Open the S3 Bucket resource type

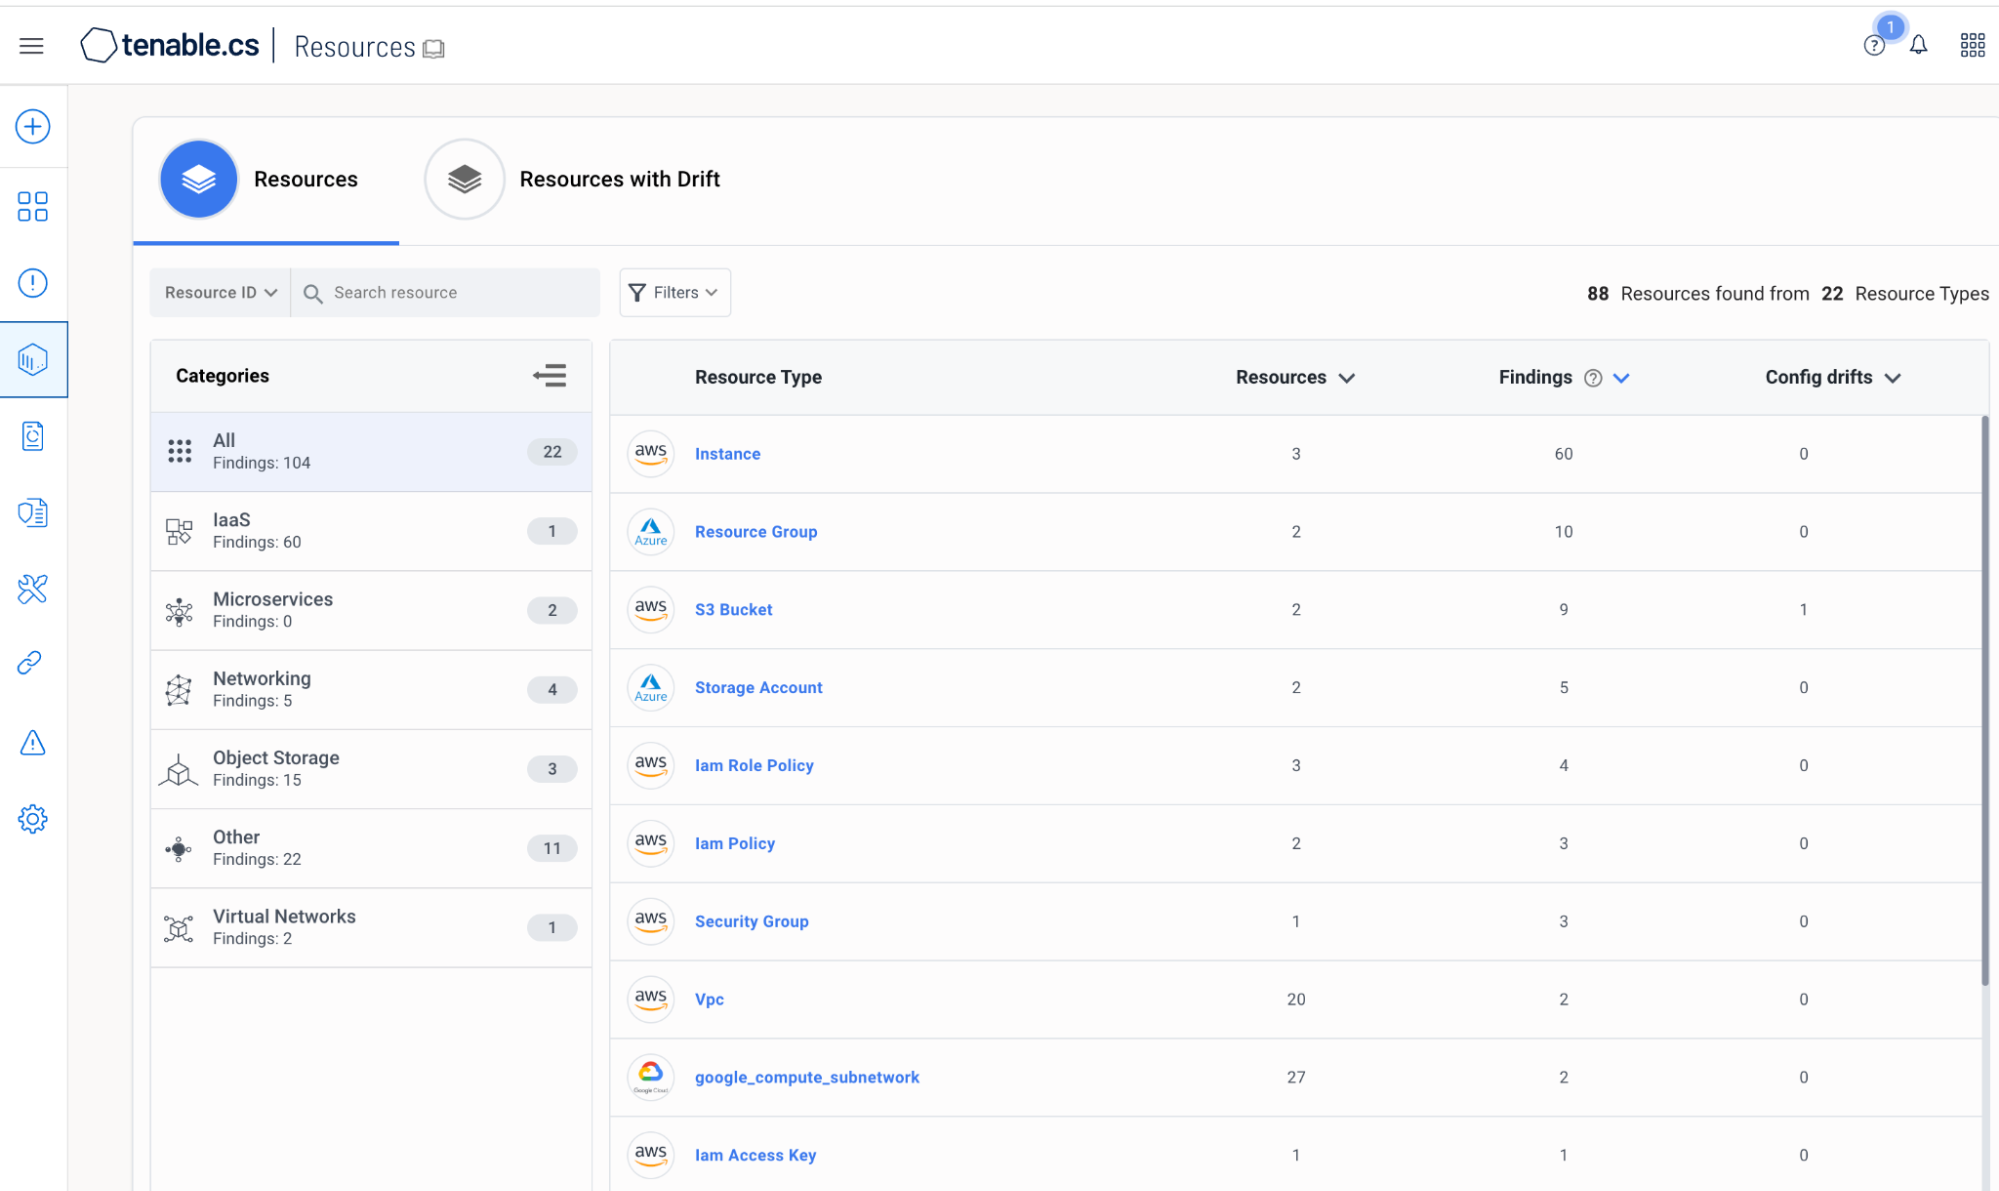733,609
